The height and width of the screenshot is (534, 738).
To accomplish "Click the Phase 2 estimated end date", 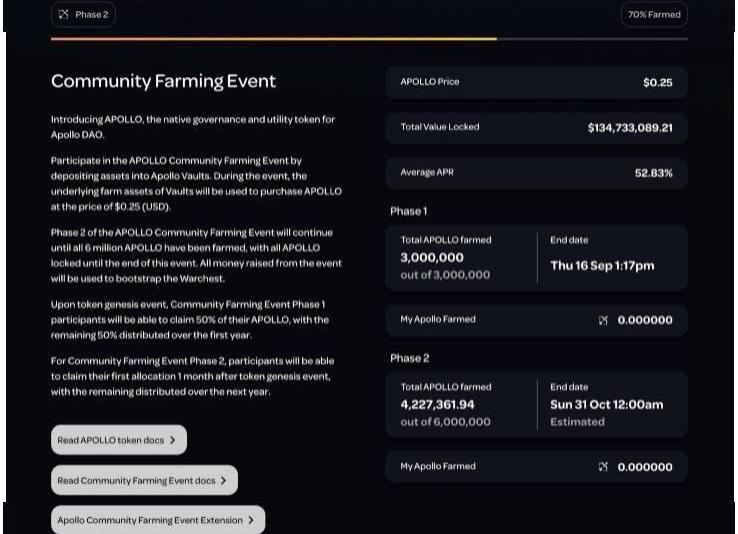I will pyautogui.click(x=606, y=405).
